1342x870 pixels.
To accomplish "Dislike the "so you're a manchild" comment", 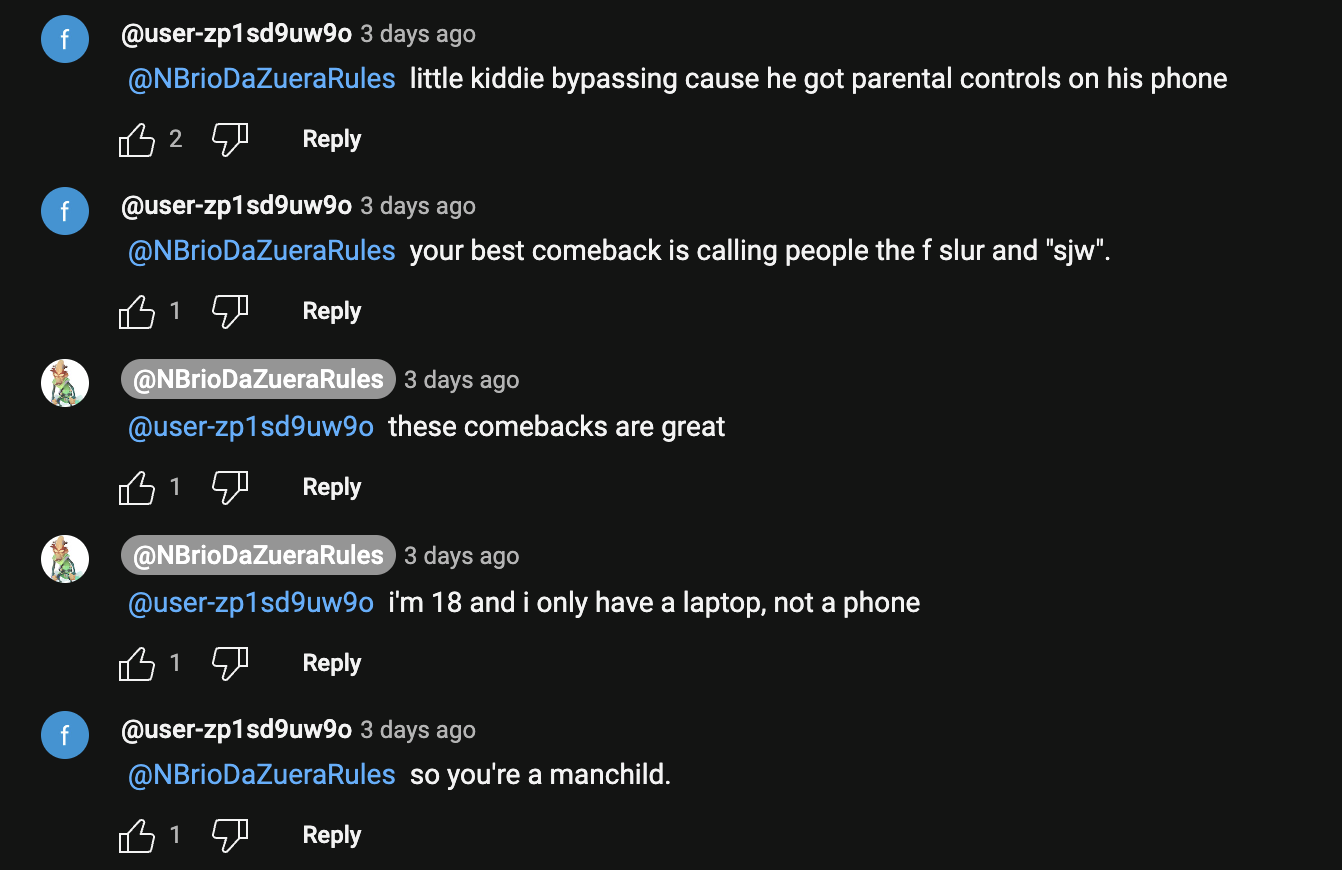I will point(230,836).
